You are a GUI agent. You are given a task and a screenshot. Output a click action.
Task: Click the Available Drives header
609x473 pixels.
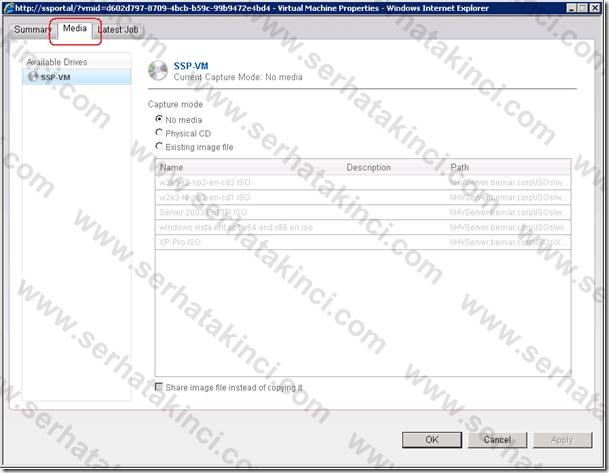tap(77, 62)
